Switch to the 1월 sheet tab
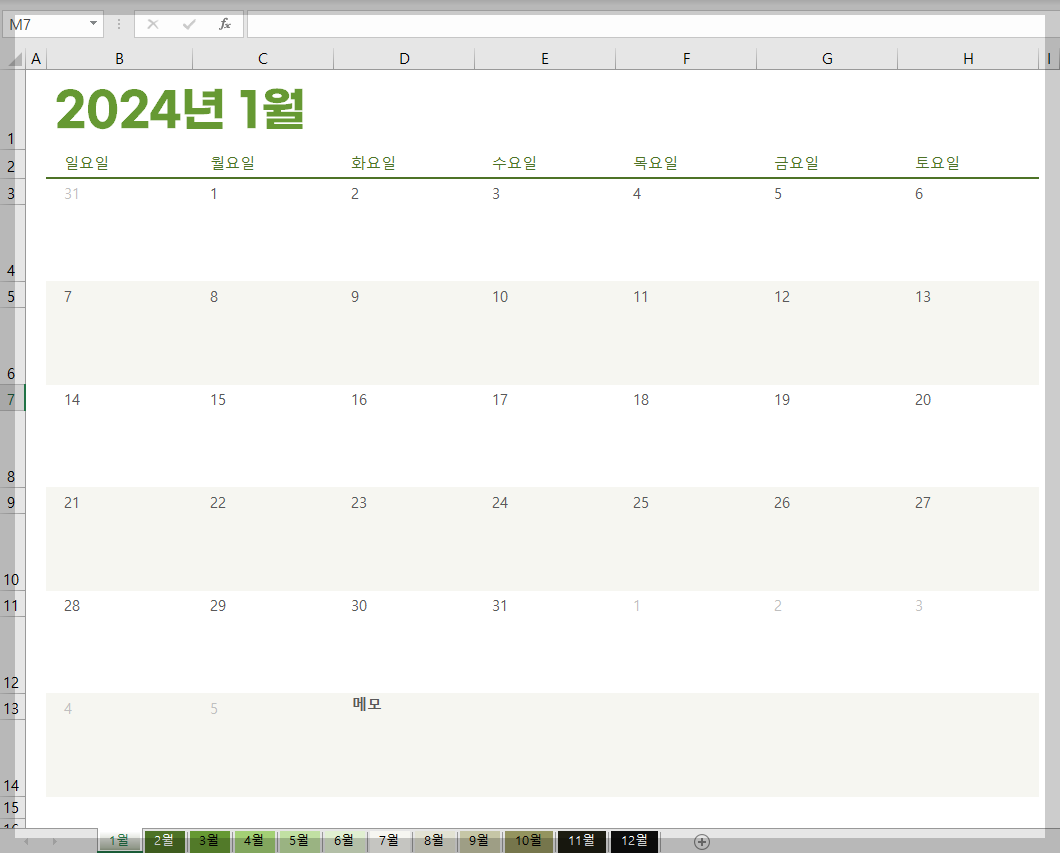The height and width of the screenshot is (853, 1060). tap(119, 840)
